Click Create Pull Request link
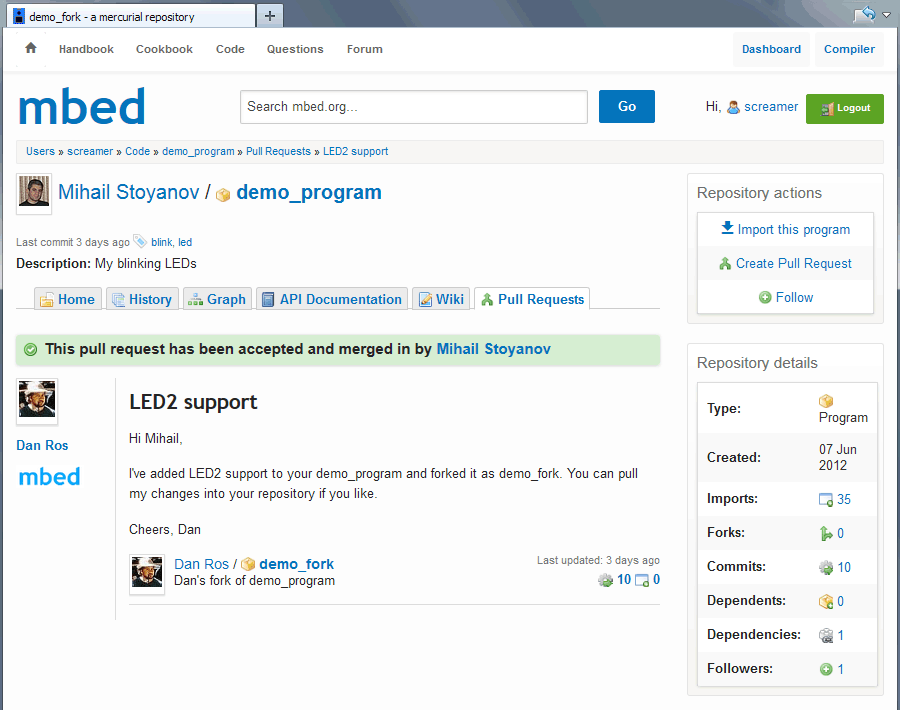 tap(785, 263)
